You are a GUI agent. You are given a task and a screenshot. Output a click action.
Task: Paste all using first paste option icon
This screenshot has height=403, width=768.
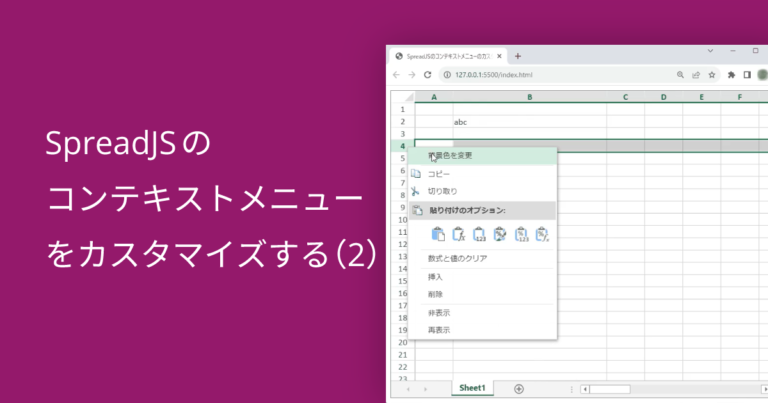[x=438, y=234]
